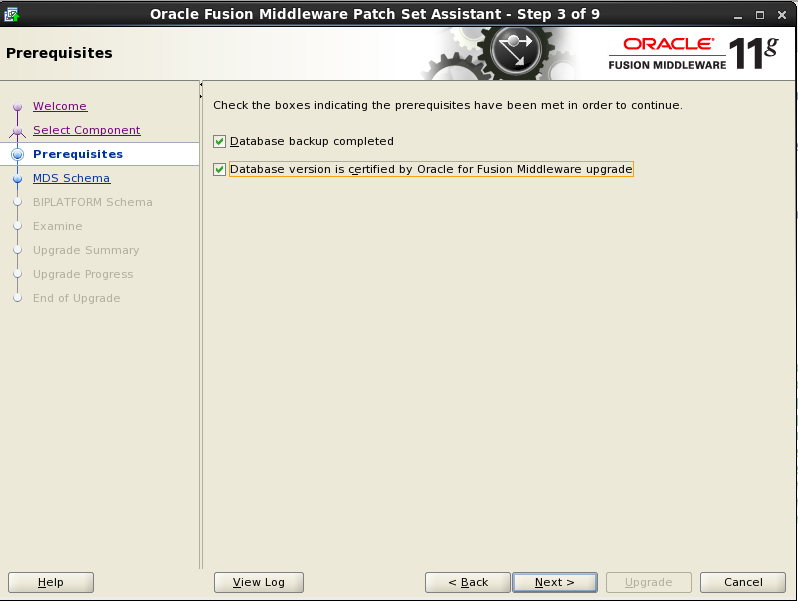The image size is (798, 601).
Task: Click the Prerequisites current step bullet icon
Action: tap(17, 154)
